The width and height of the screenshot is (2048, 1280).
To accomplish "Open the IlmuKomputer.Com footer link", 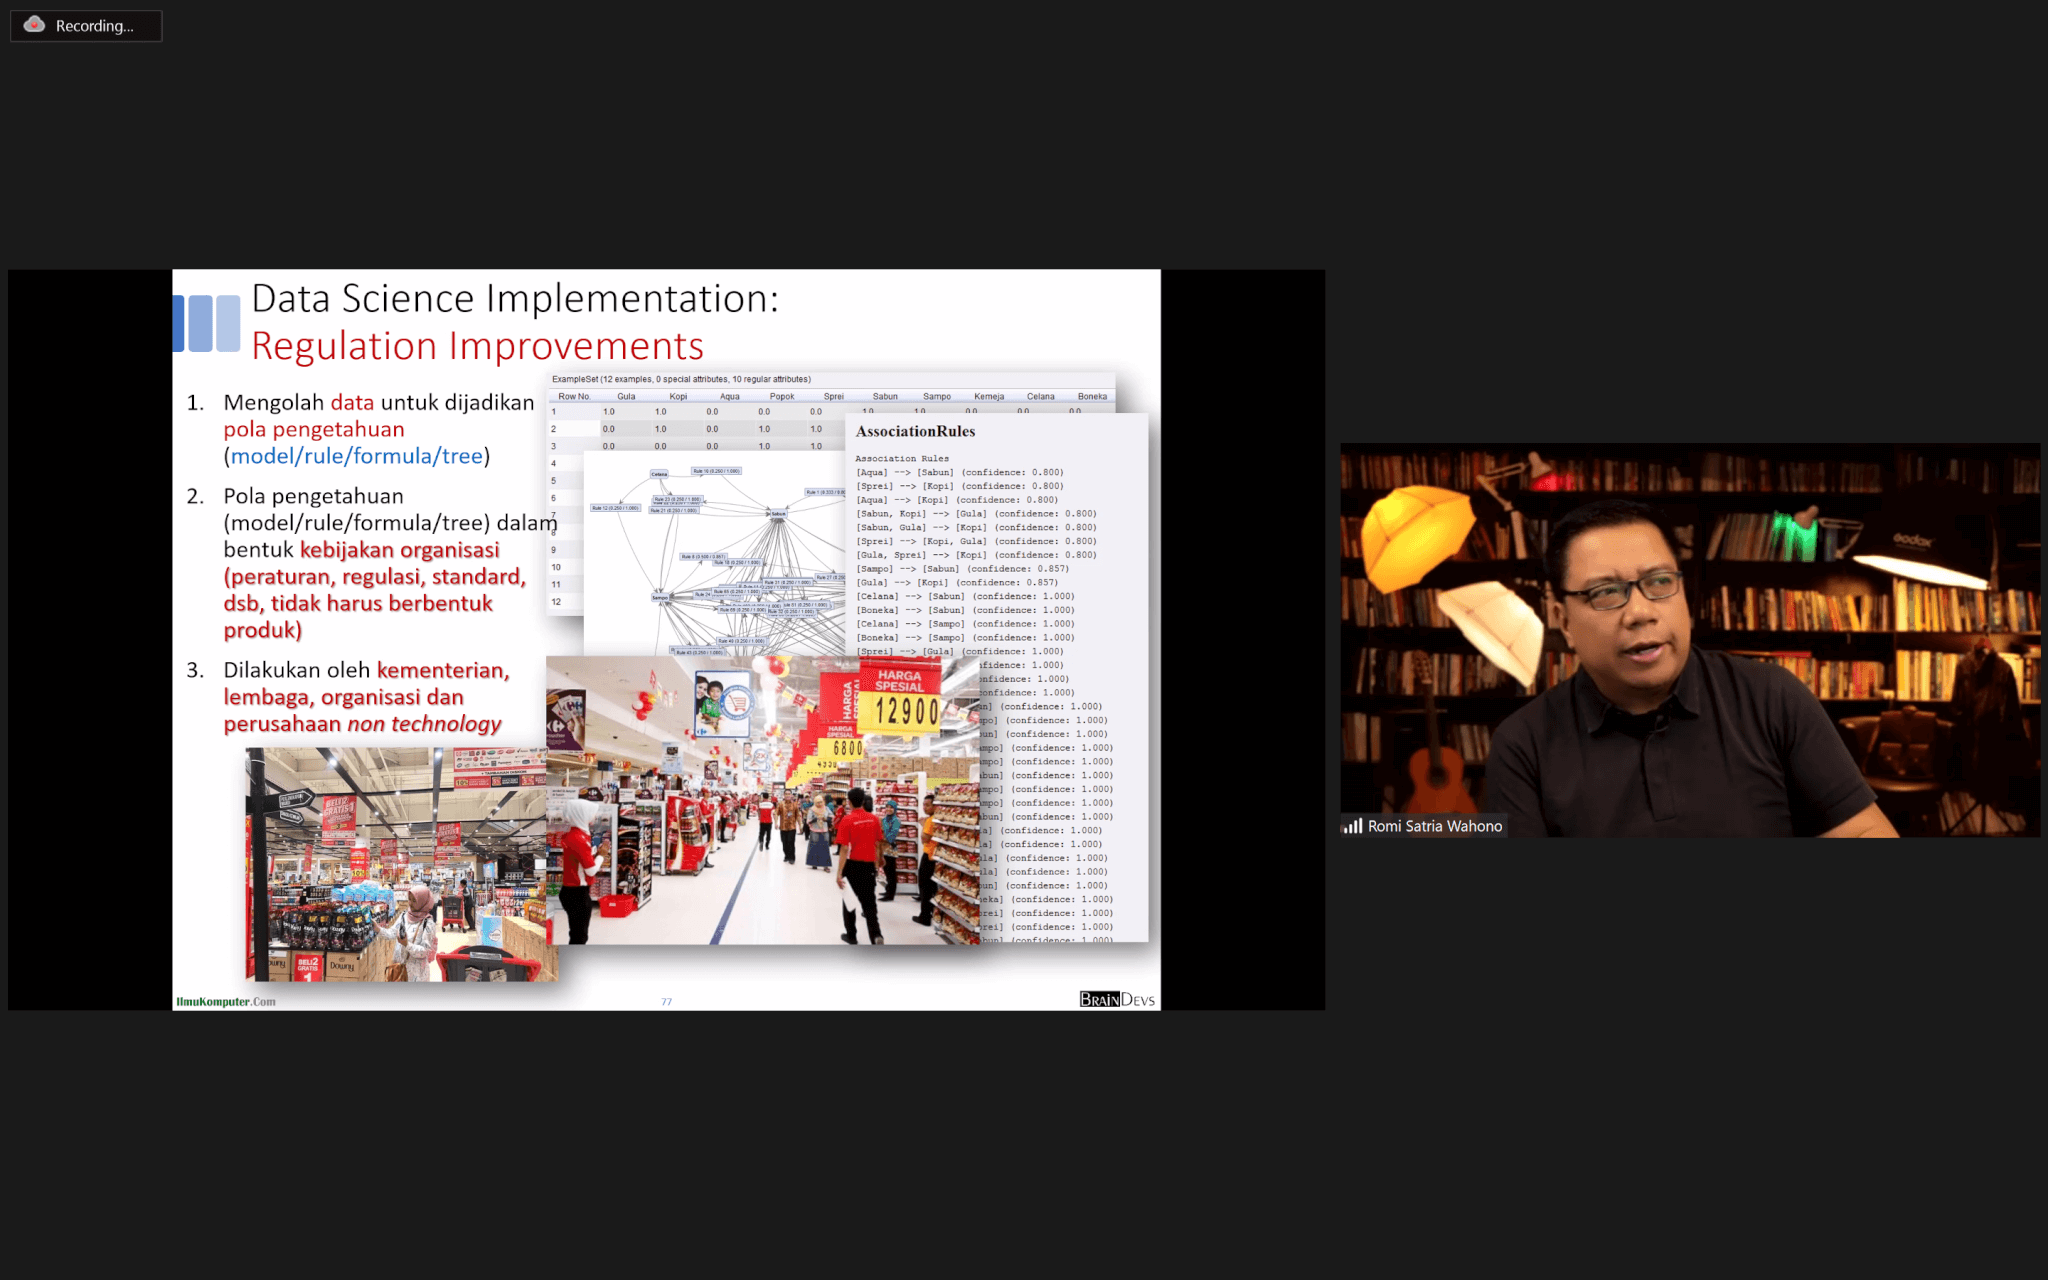I will pos(226,1001).
